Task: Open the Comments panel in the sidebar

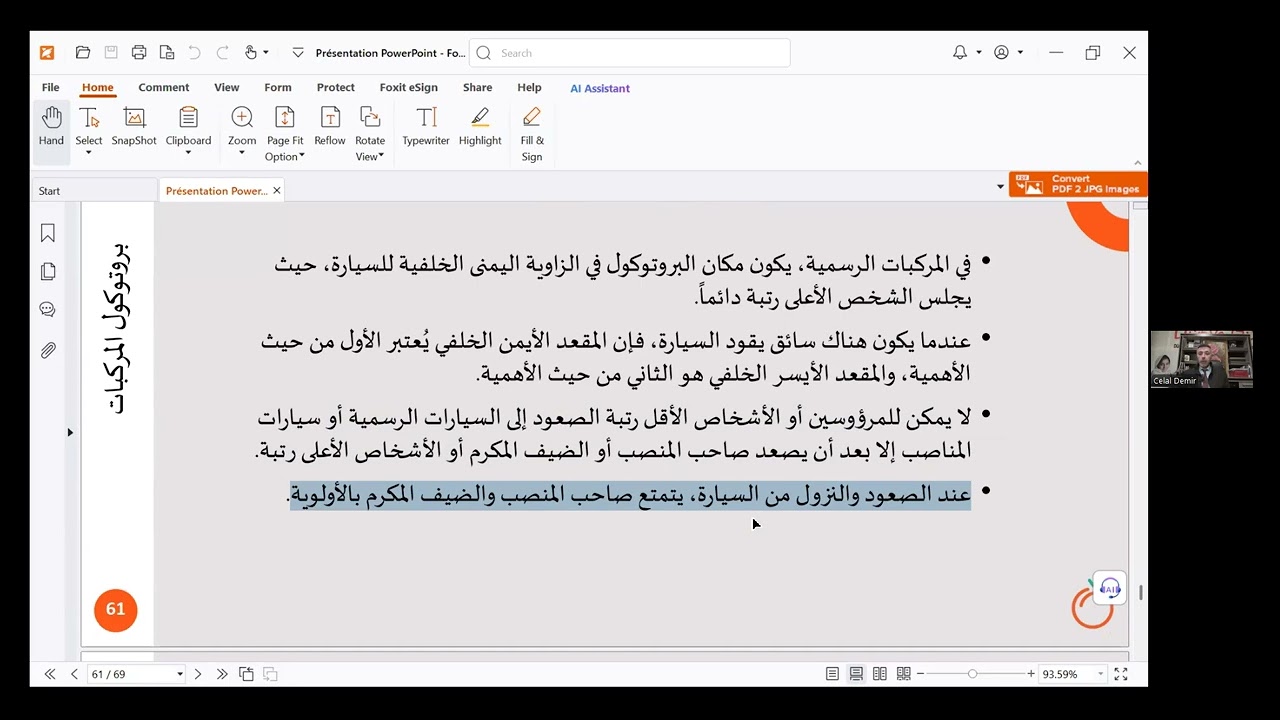Action: tap(47, 311)
